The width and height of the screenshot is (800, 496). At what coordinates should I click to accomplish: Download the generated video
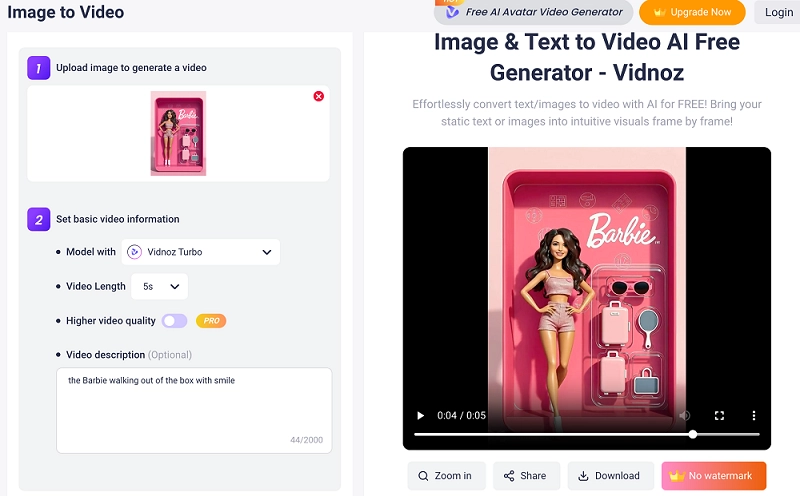610,476
